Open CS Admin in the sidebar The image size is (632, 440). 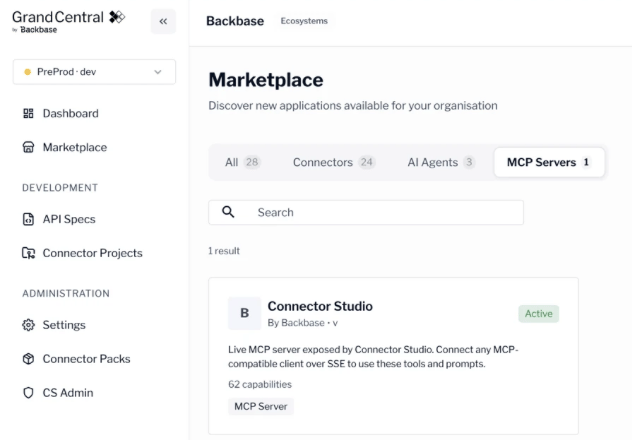tap(68, 393)
